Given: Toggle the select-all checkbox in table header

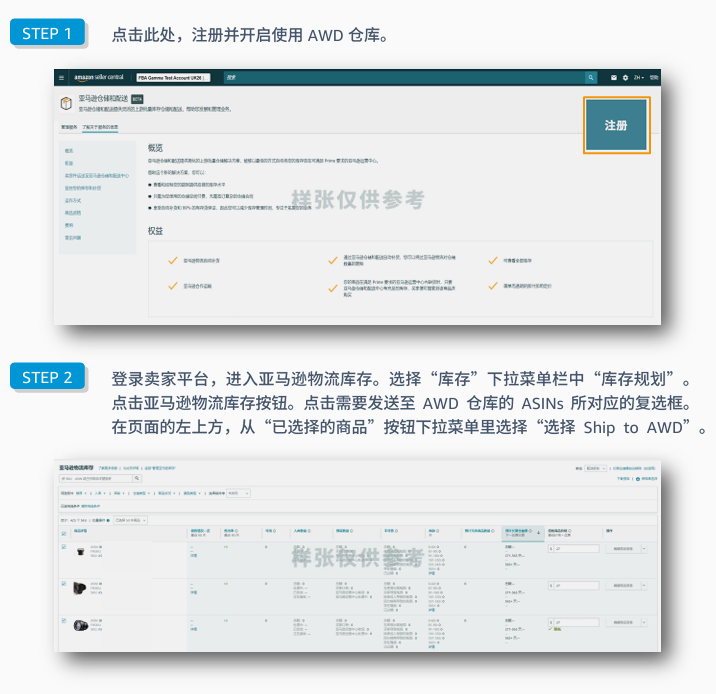Looking at the screenshot, I should (x=63, y=533).
